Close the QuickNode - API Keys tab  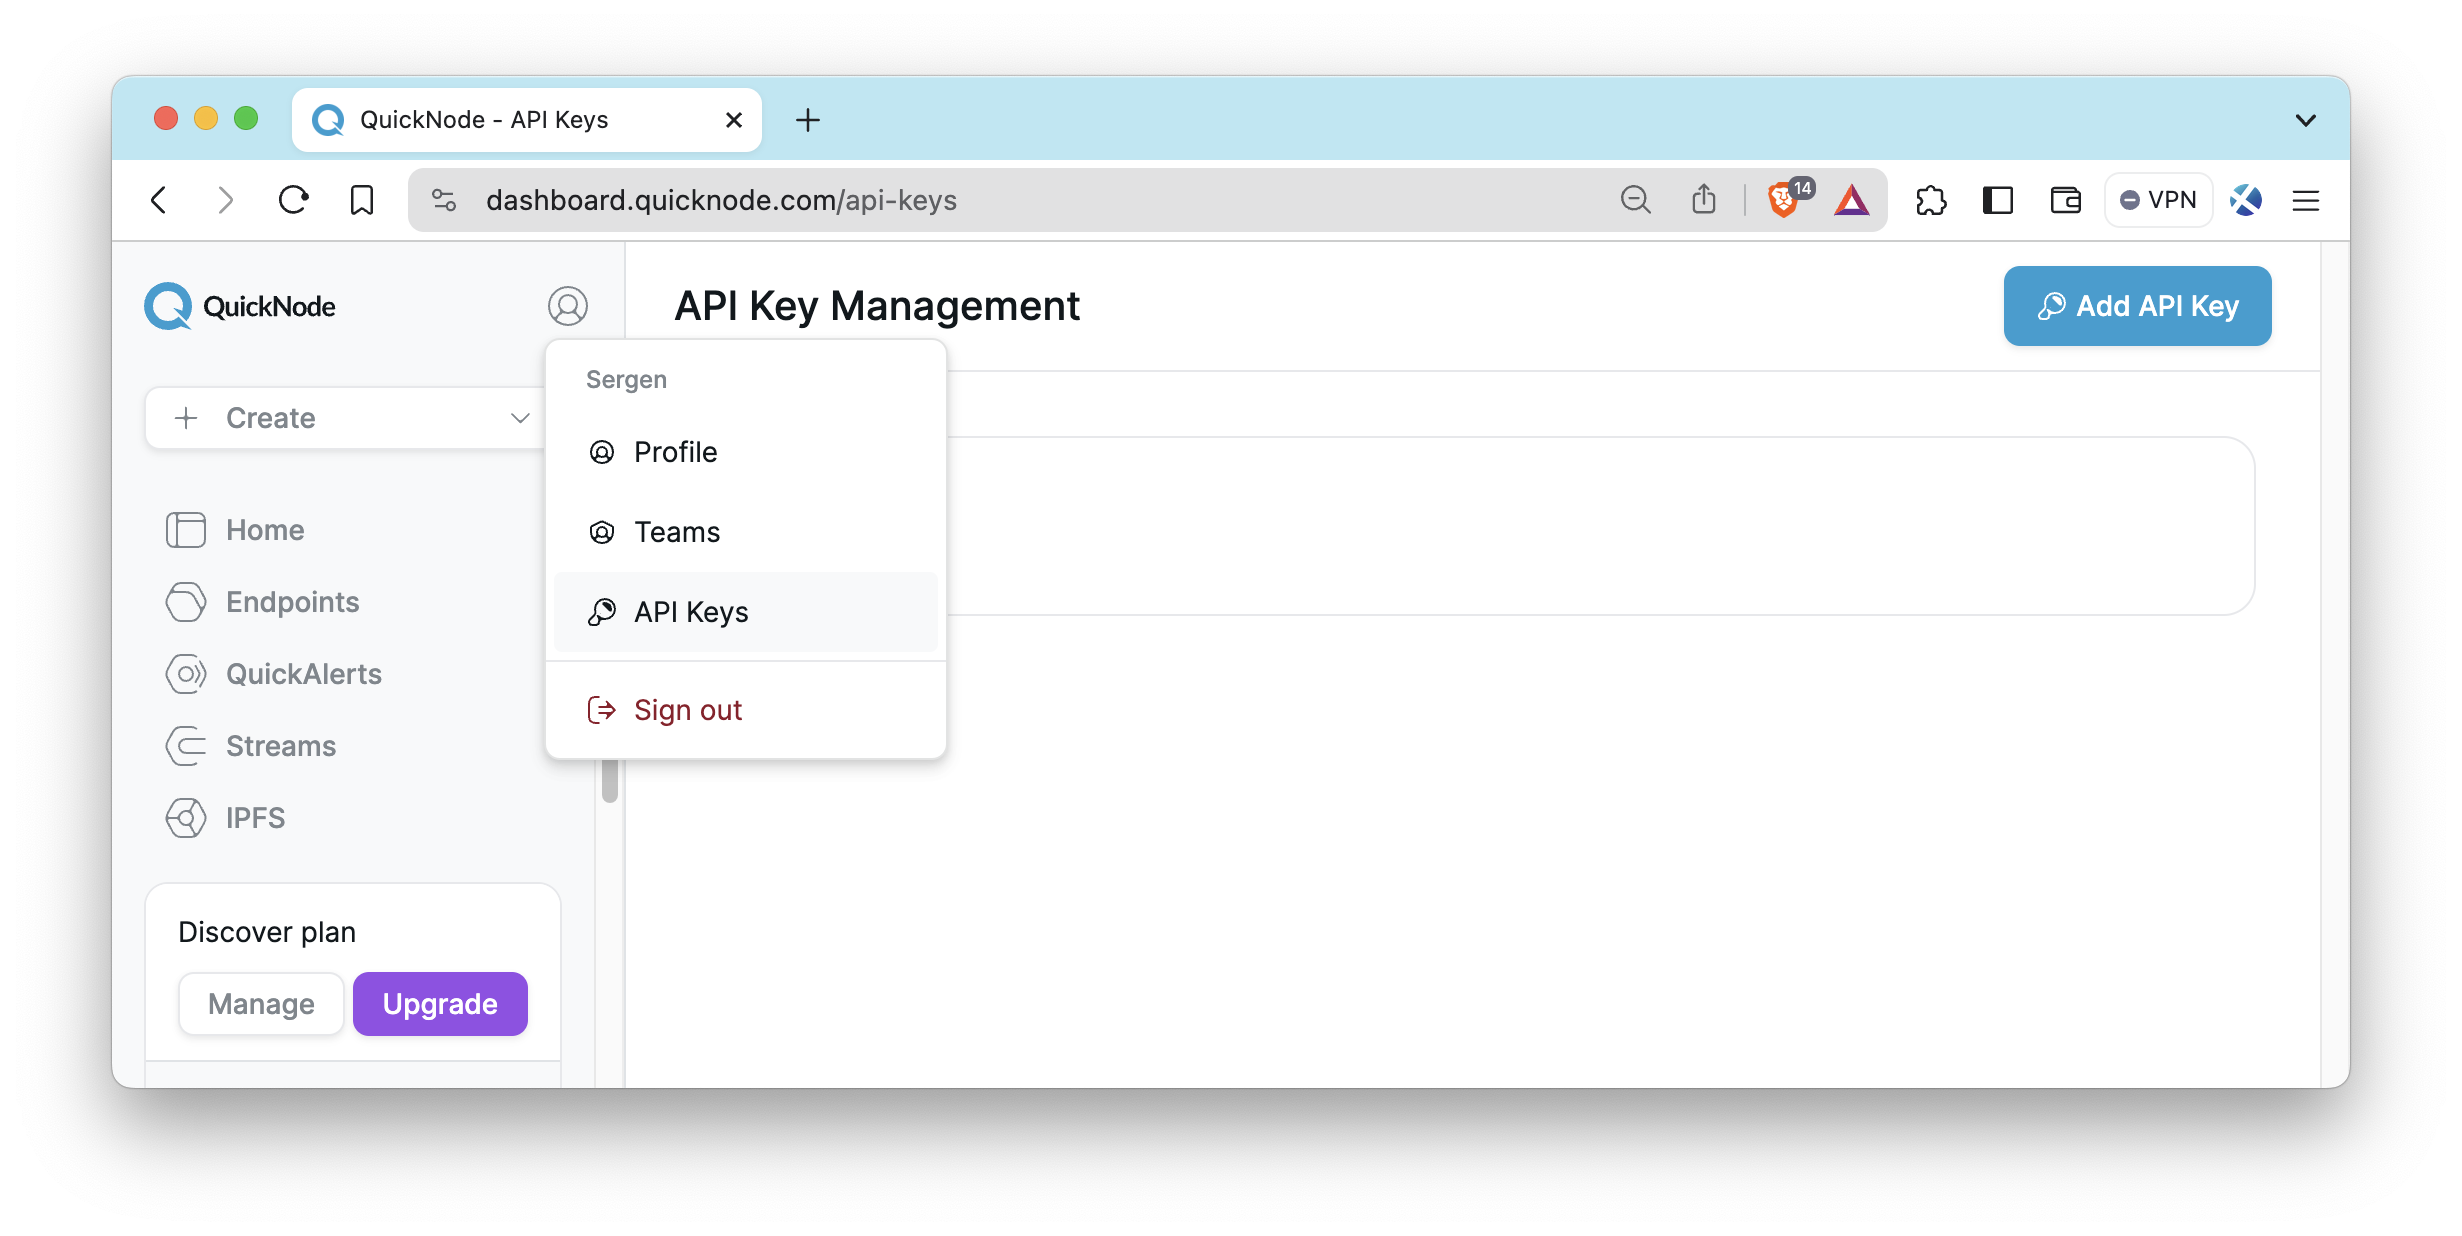point(734,120)
